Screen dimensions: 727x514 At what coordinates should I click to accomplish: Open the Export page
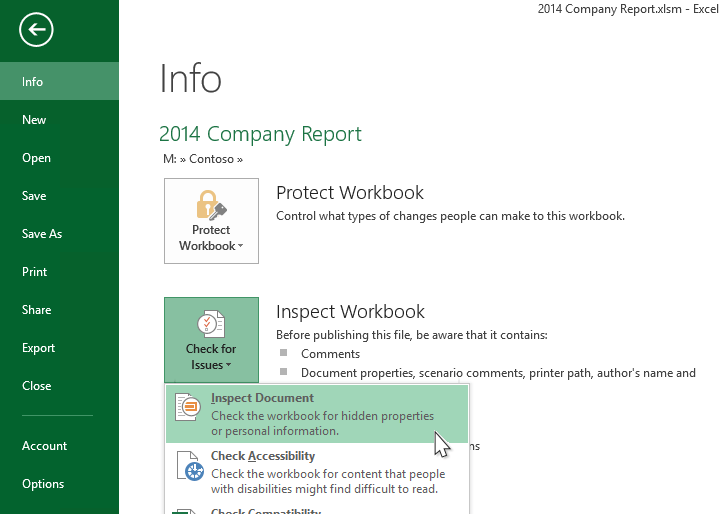[59, 348]
